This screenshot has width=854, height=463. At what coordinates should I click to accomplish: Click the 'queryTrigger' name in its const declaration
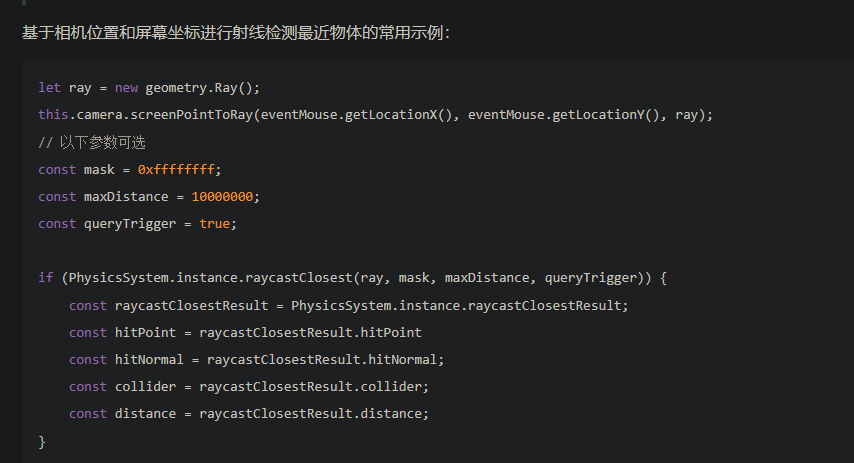(130, 223)
